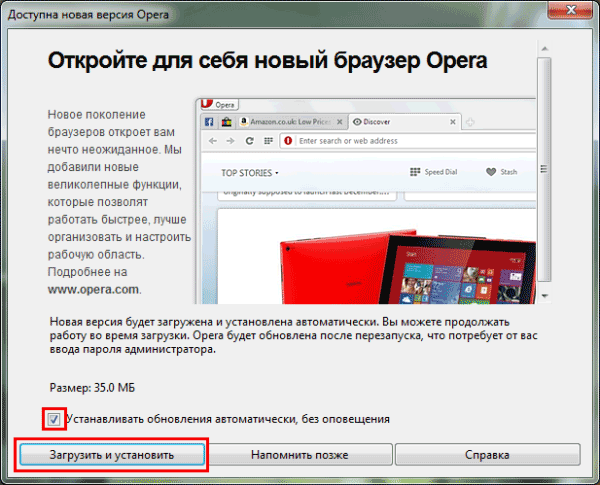Expand the TOP STORIES dropdown

pyautogui.click(x=250, y=173)
